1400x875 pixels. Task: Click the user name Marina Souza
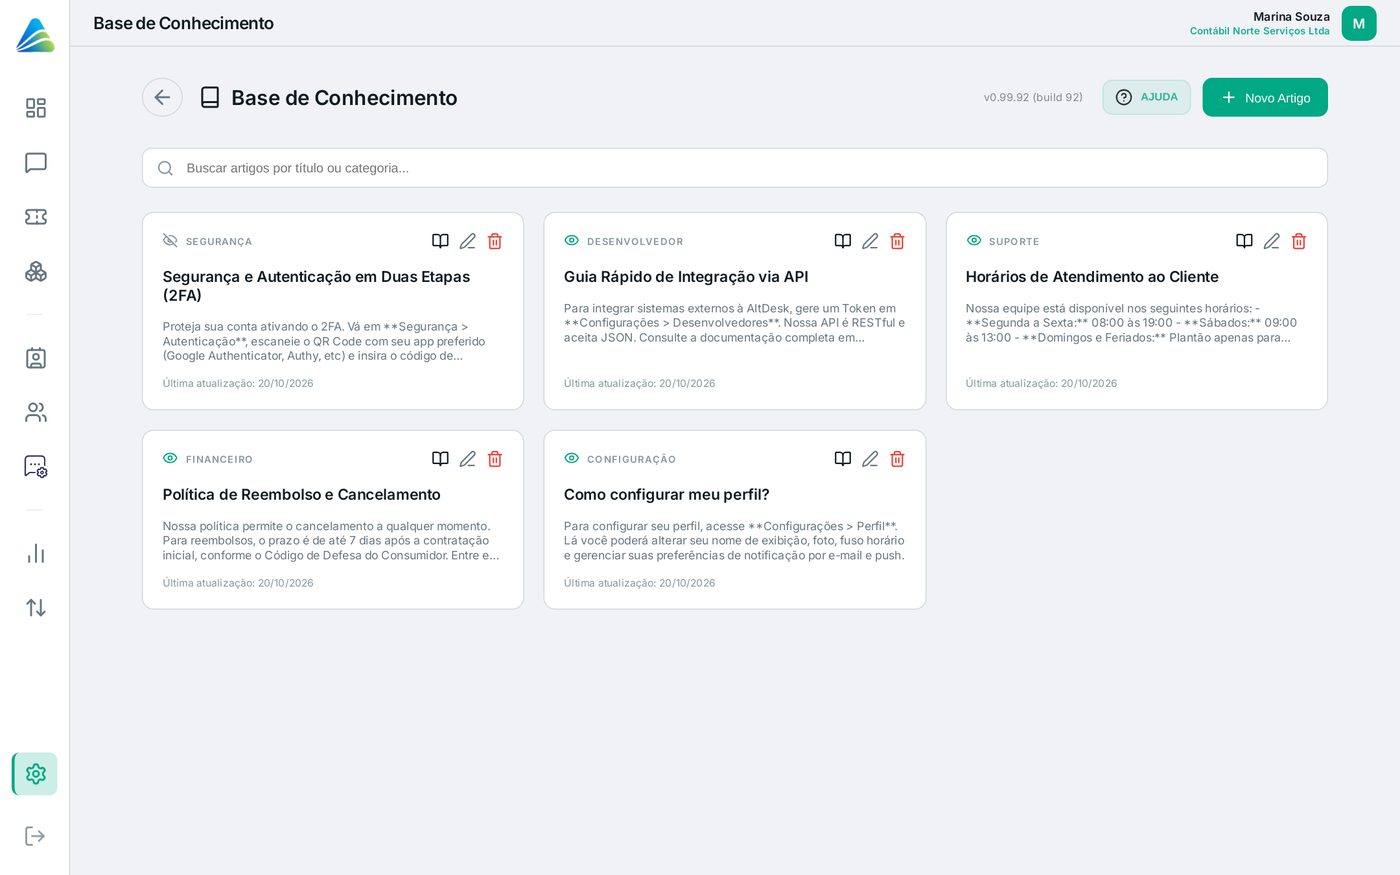(1291, 17)
